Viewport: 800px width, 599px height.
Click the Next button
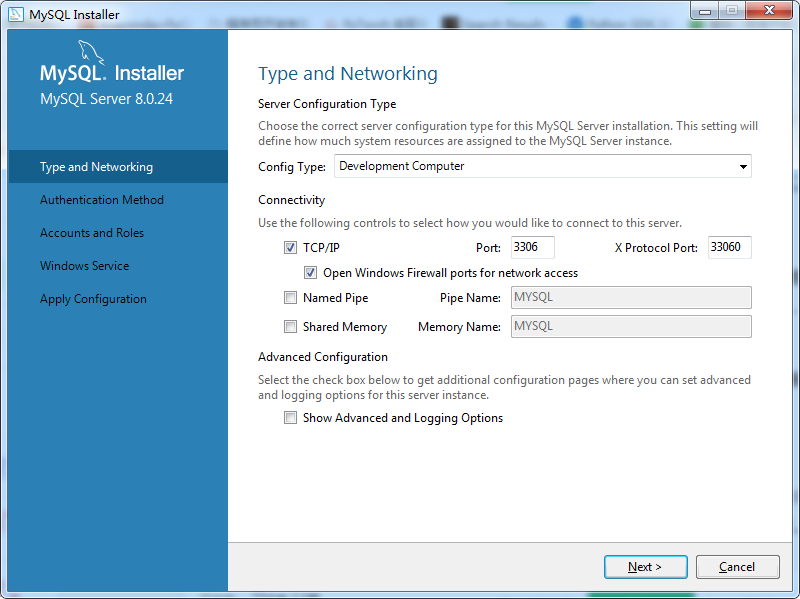coord(645,567)
